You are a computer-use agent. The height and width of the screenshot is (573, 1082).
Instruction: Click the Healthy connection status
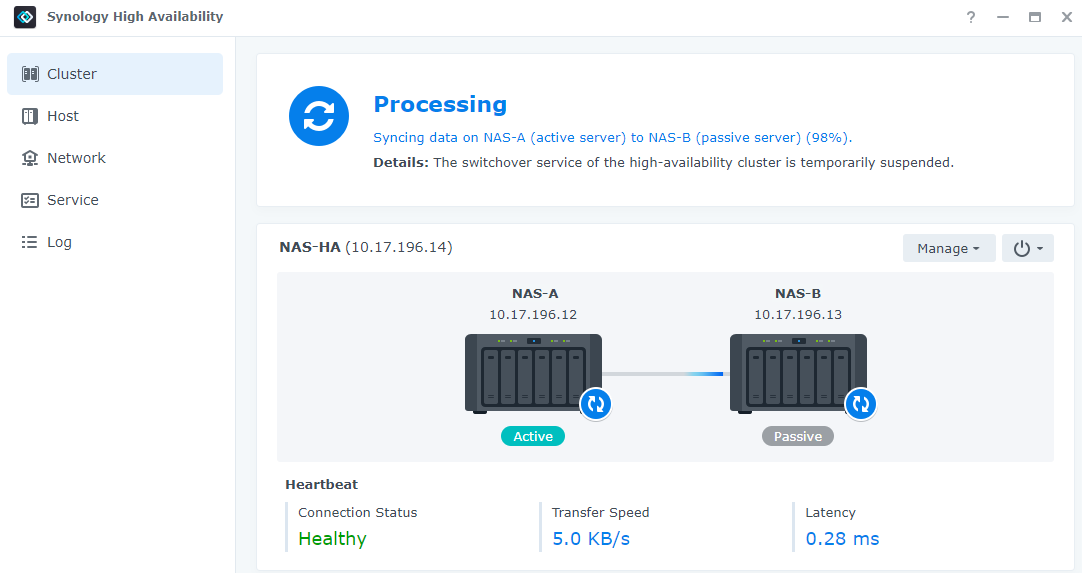332,539
